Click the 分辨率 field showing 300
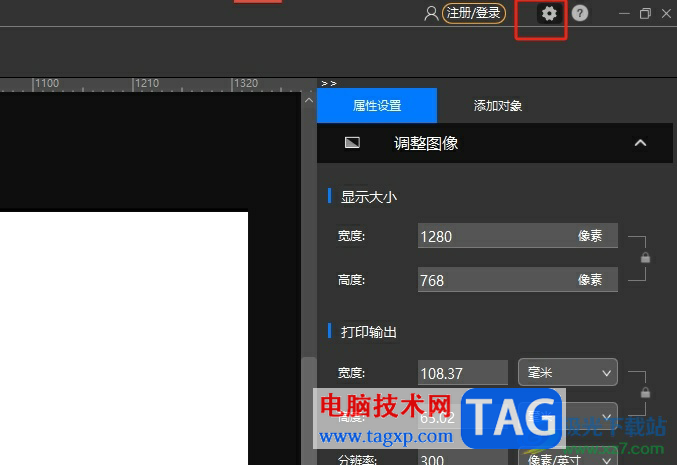Screen dimensions: 677x465 tap(463, 459)
